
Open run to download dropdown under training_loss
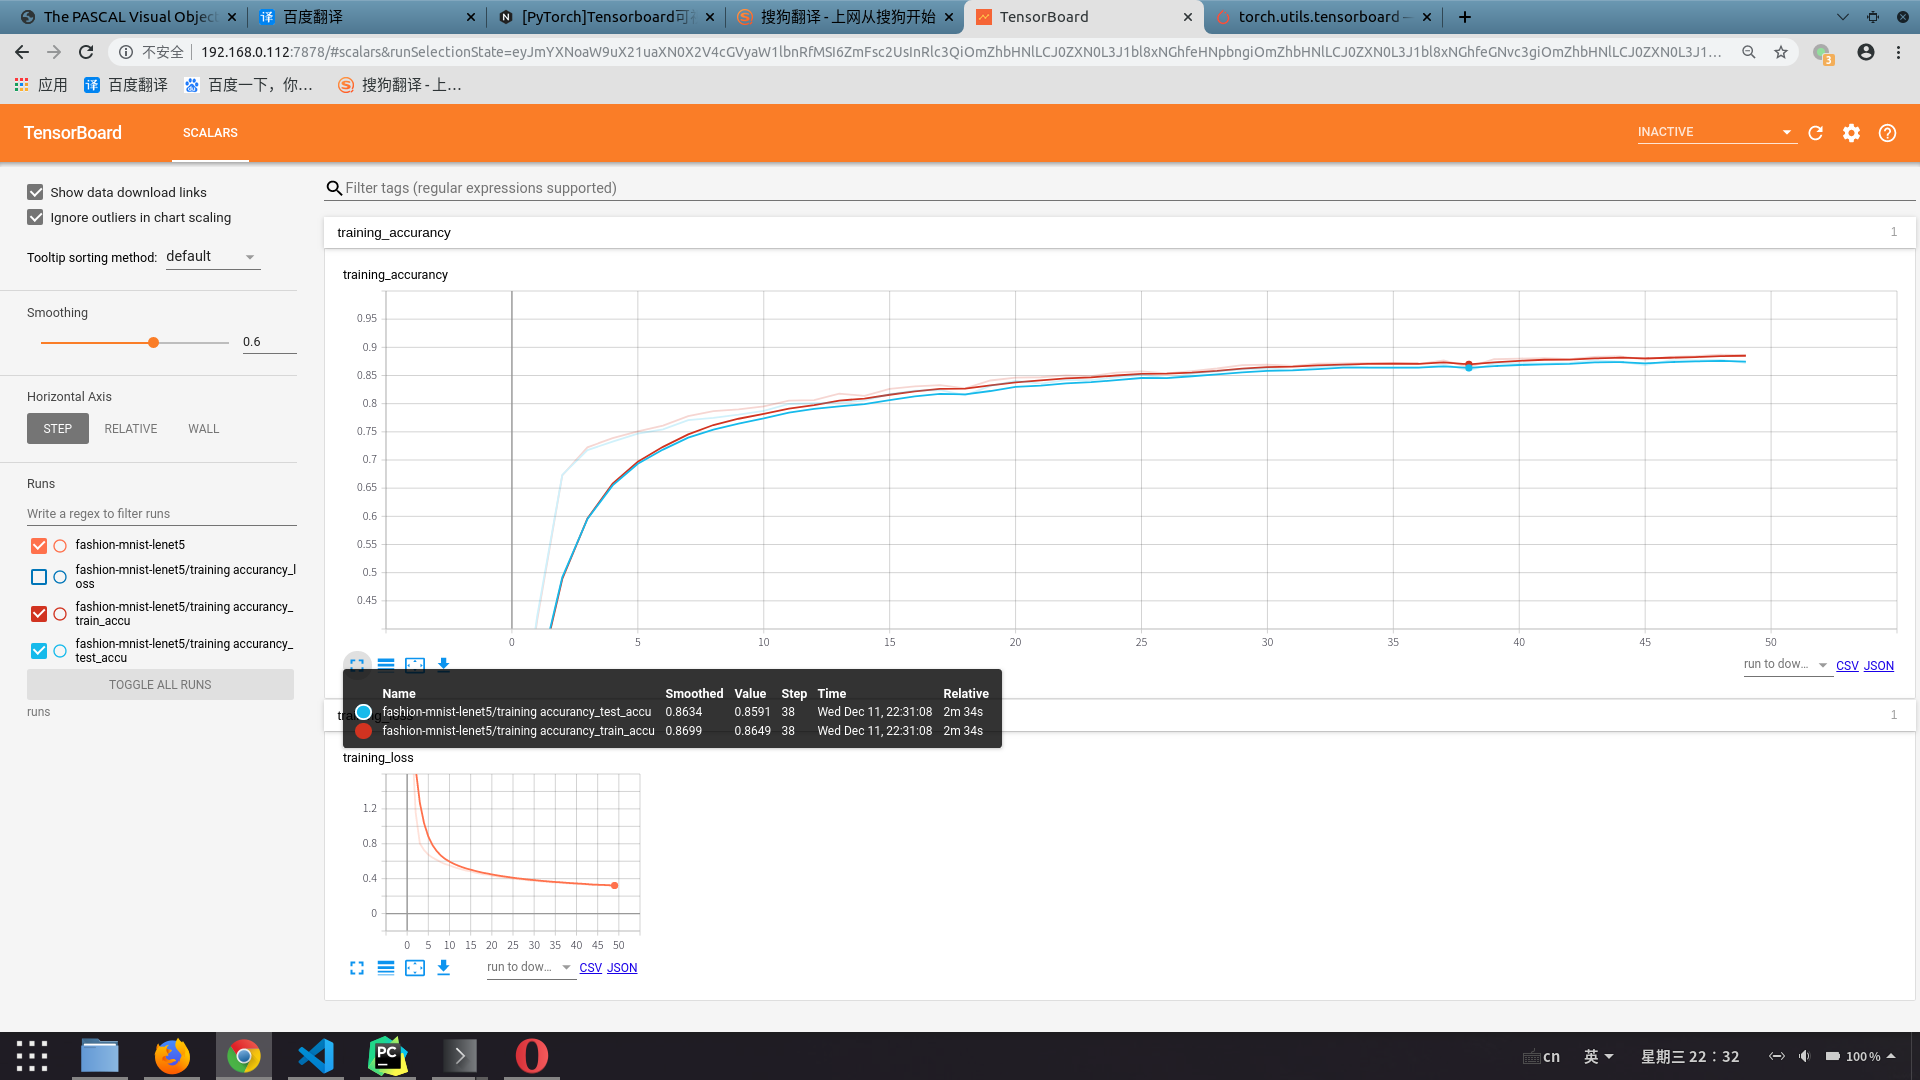[x=530, y=968]
